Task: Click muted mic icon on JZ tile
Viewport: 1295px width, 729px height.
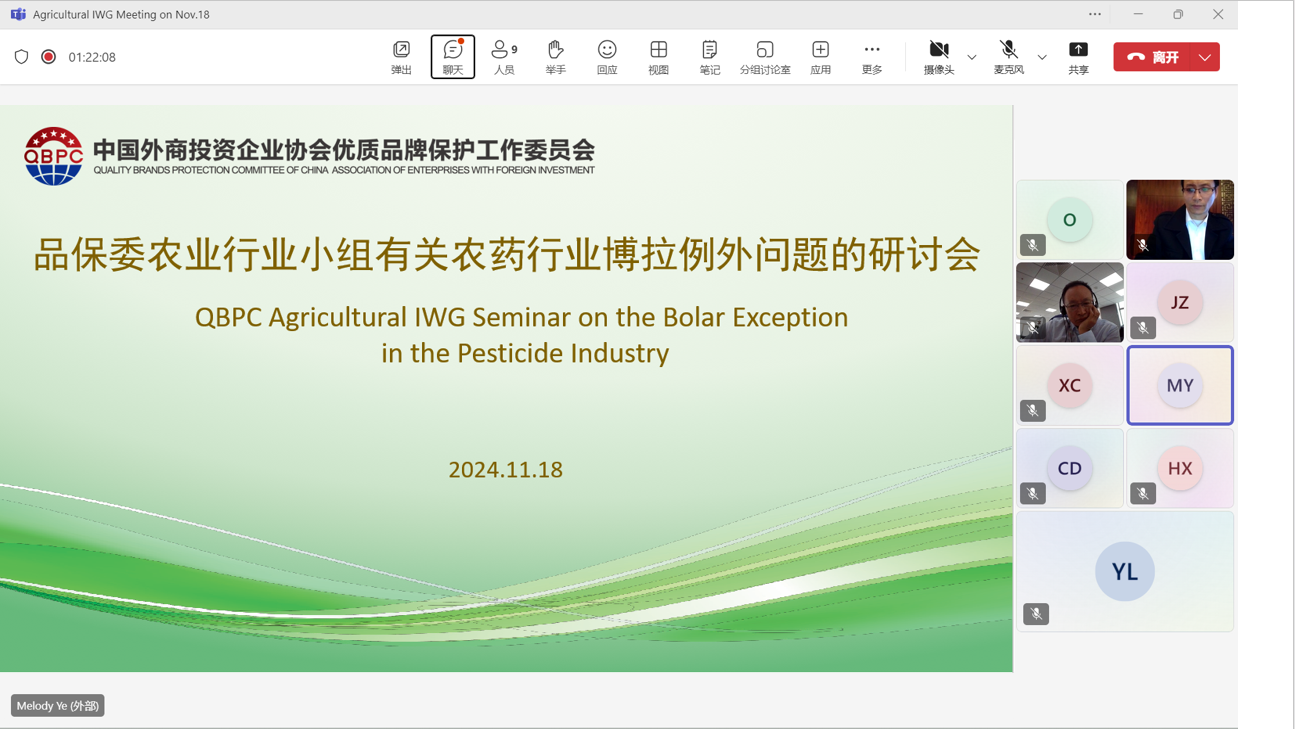Action: (1143, 327)
